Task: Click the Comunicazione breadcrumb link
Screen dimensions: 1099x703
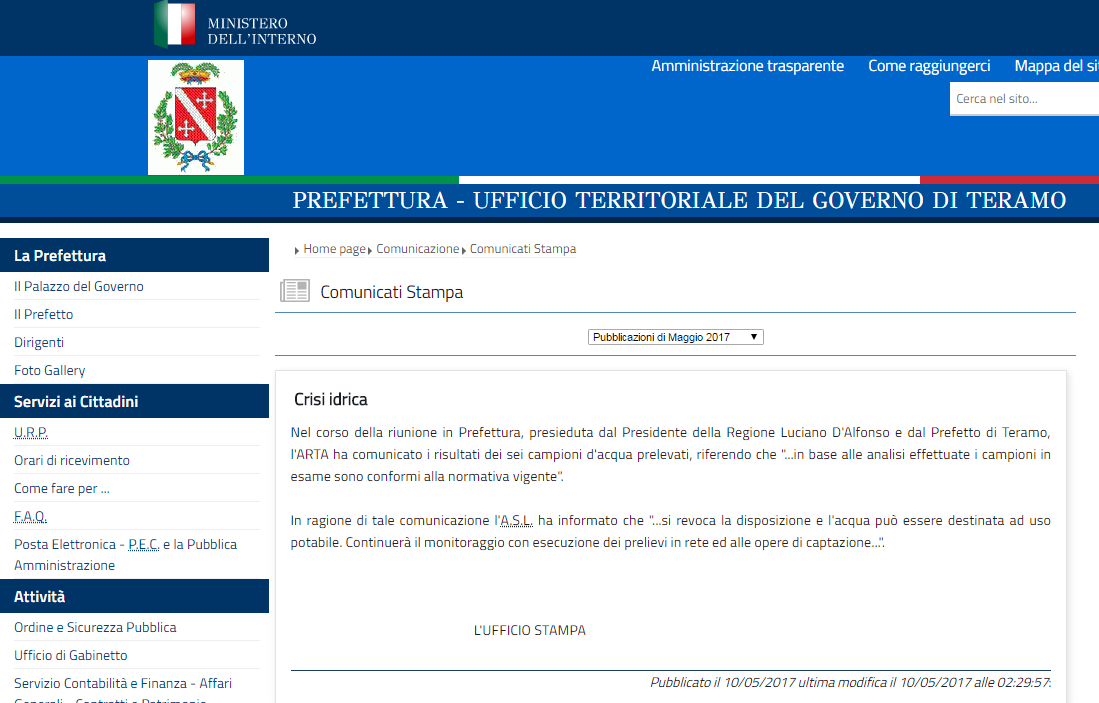Action: pos(417,249)
